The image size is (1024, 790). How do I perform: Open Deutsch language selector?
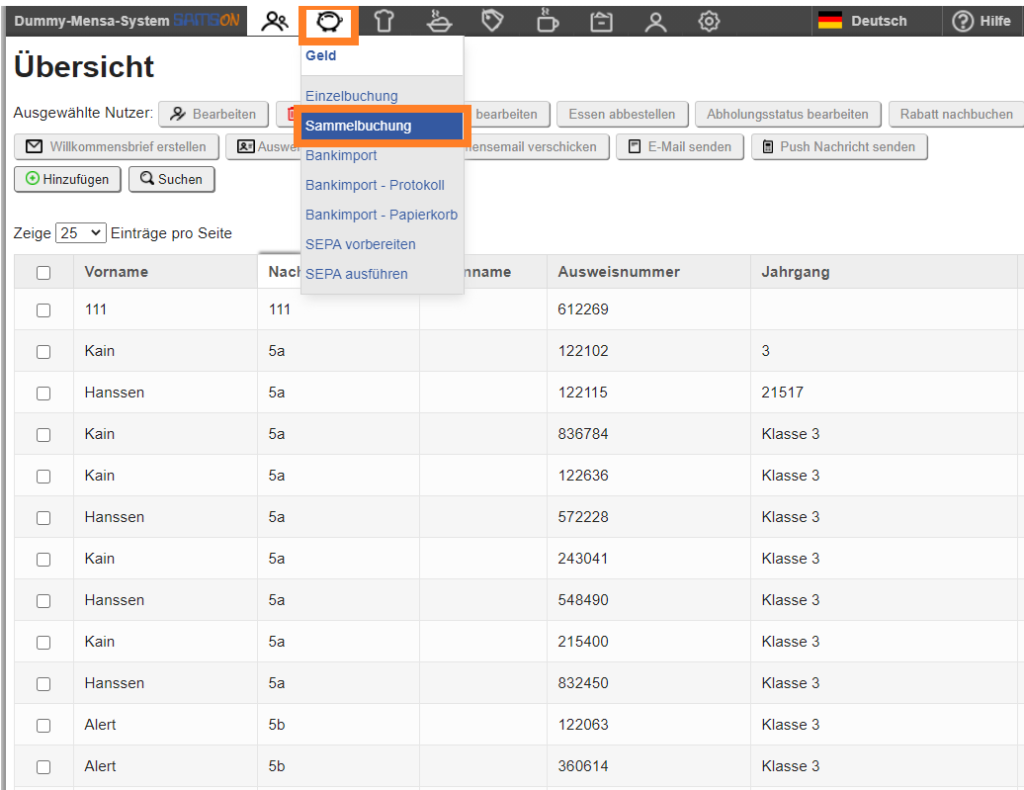pyautogui.click(x=878, y=21)
